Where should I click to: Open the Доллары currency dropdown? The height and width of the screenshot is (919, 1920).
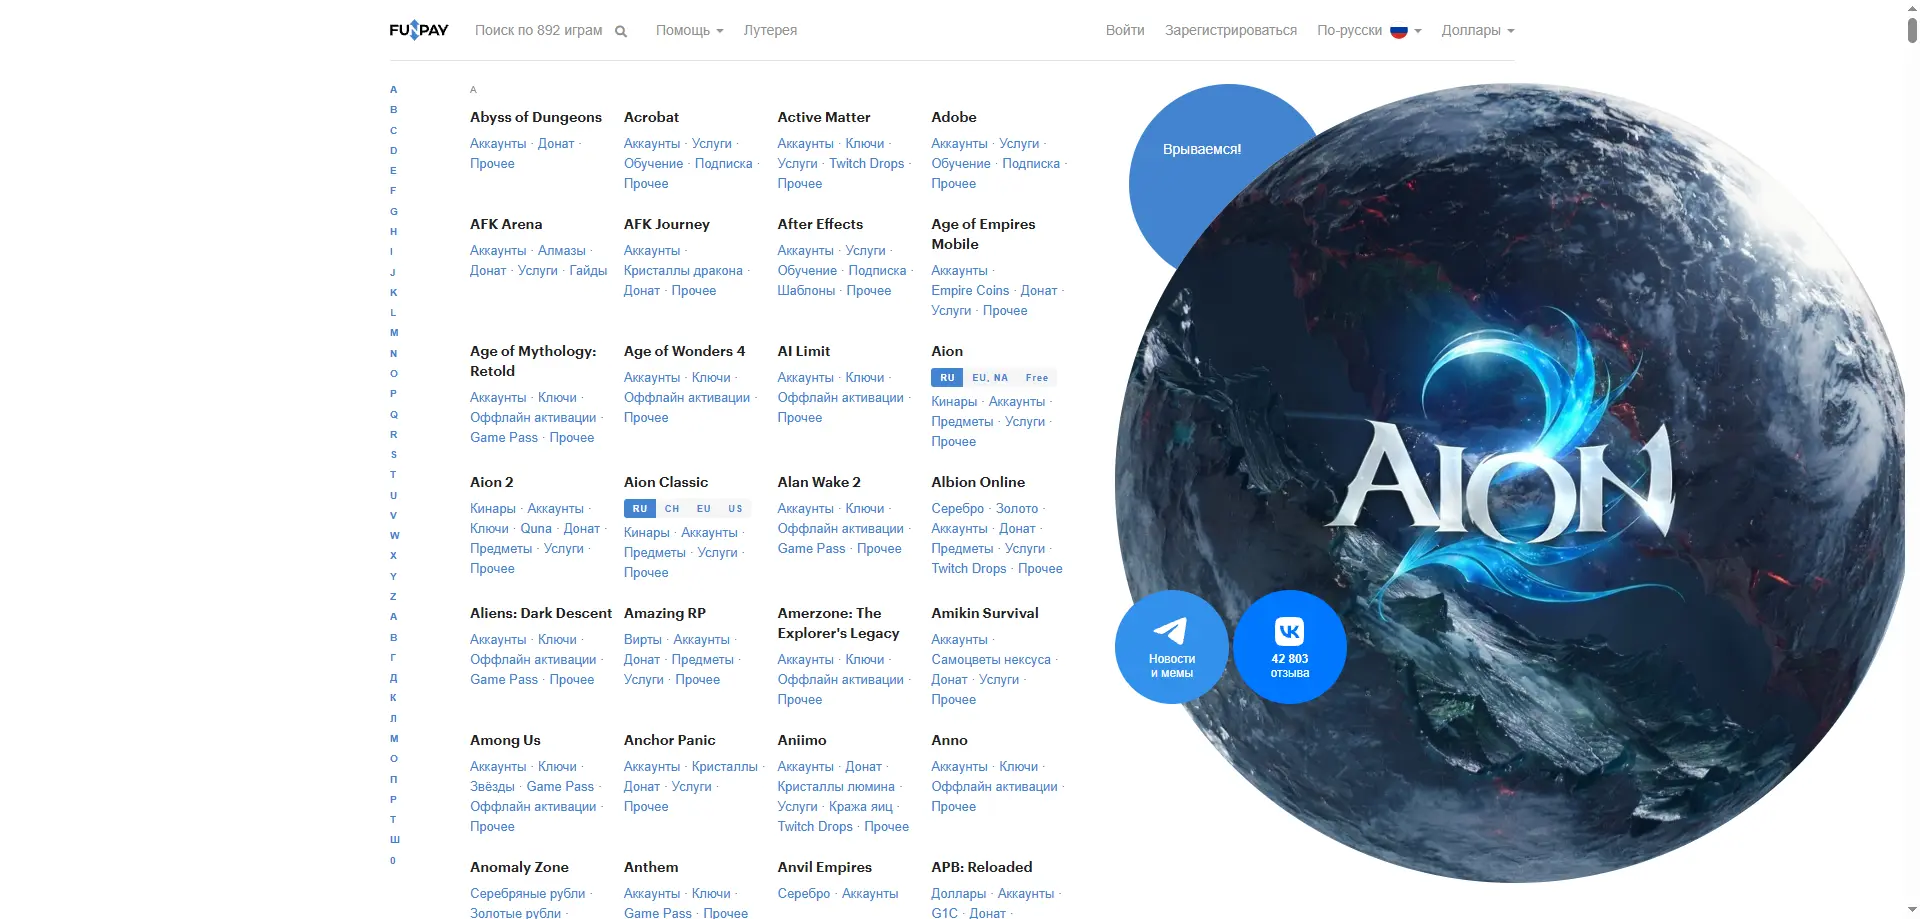point(1478,30)
